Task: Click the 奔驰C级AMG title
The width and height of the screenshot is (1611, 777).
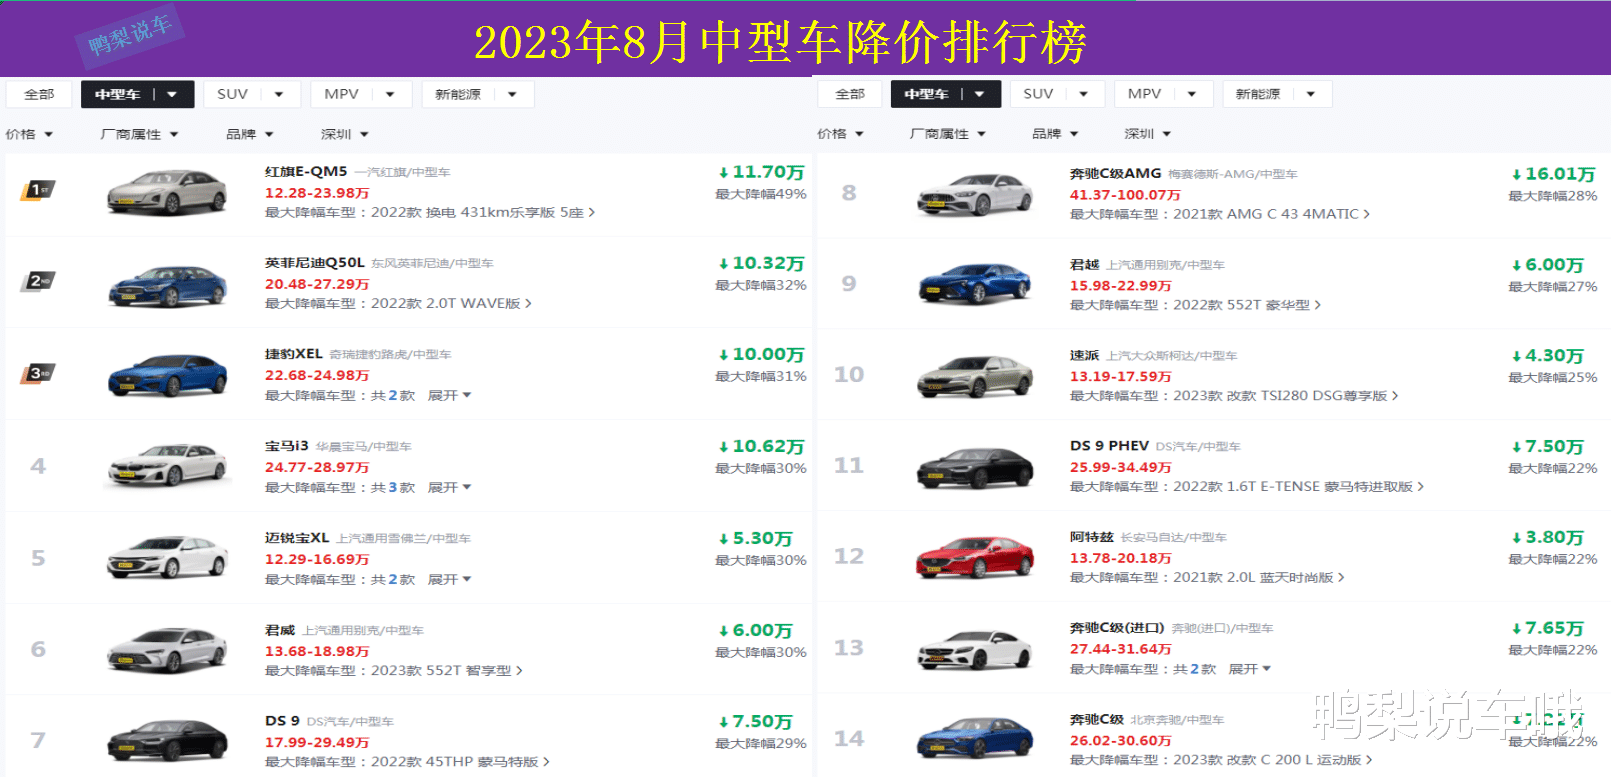Action: (1115, 174)
